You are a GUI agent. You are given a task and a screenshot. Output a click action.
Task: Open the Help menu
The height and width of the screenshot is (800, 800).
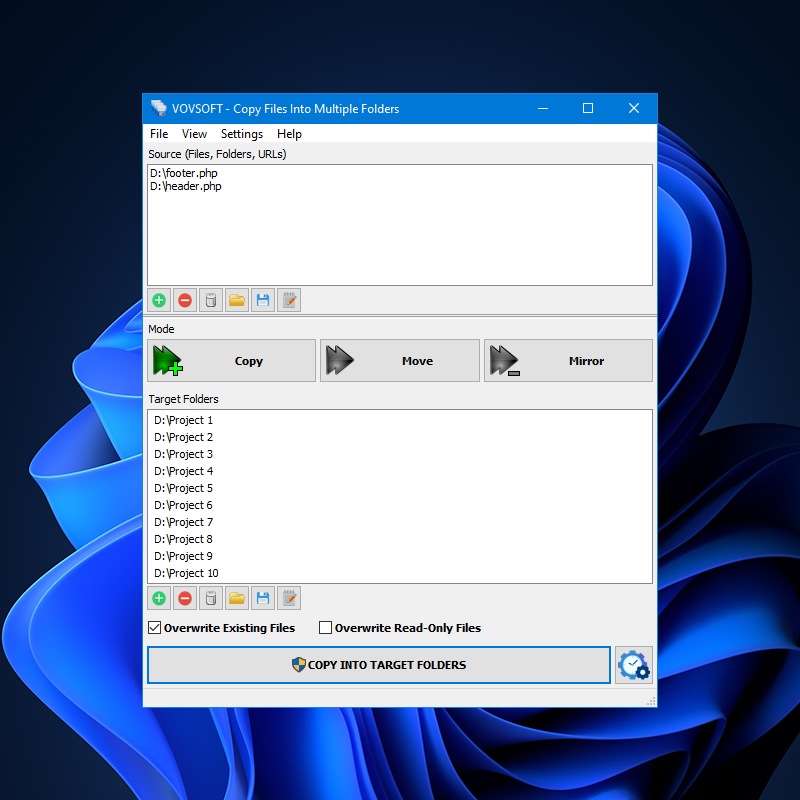[289, 133]
